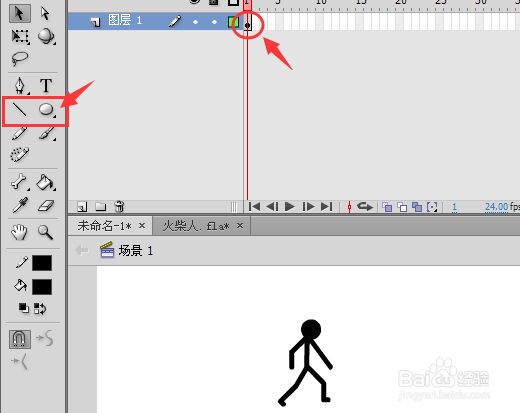Select the Eraser tool

pos(46,206)
